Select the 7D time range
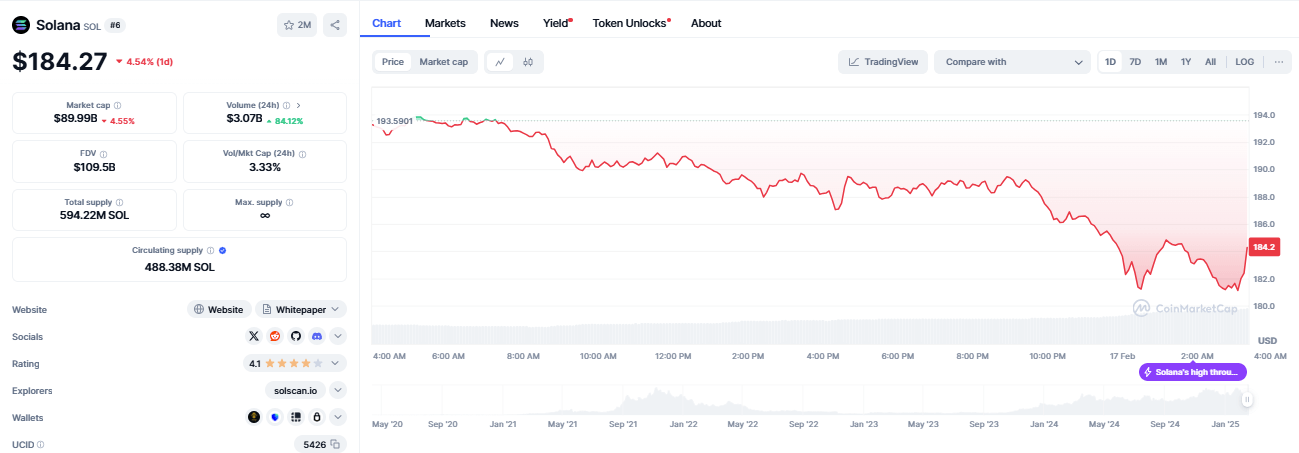The height and width of the screenshot is (453, 1299). [x=1135, y=62]
